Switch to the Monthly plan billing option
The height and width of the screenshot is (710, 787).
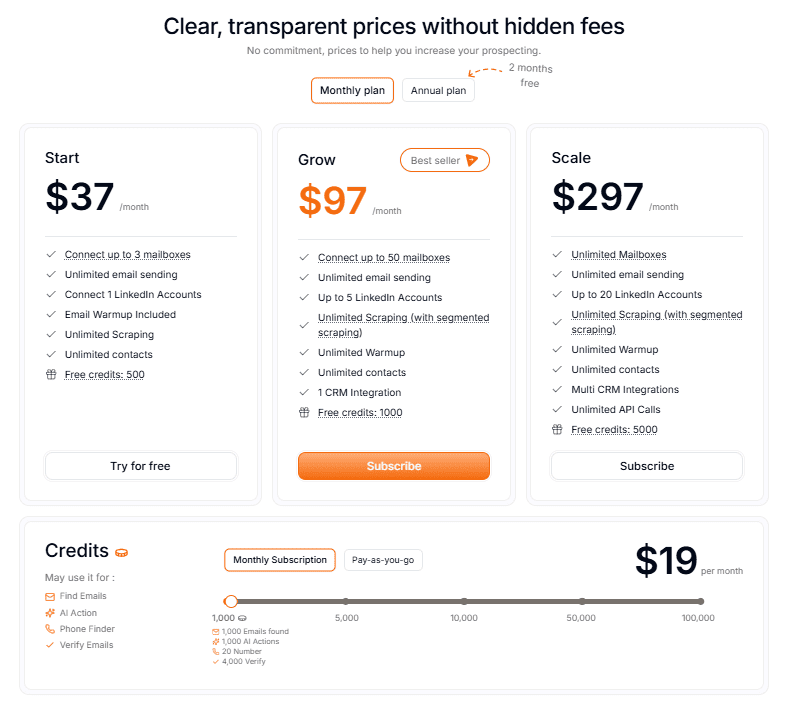[352, 91]
